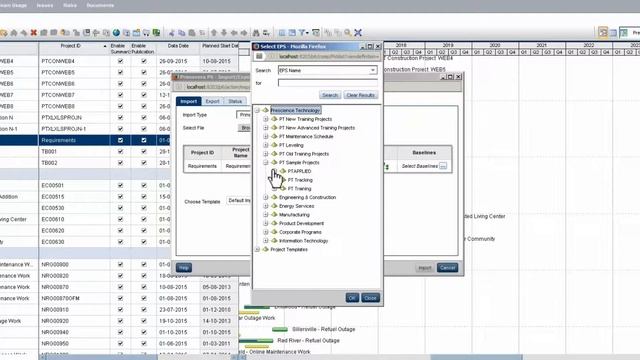This screenshot has width=640, height=360.
Task: Toggle Enable Publication for PTCONWEB5
Action: point(144,72)
